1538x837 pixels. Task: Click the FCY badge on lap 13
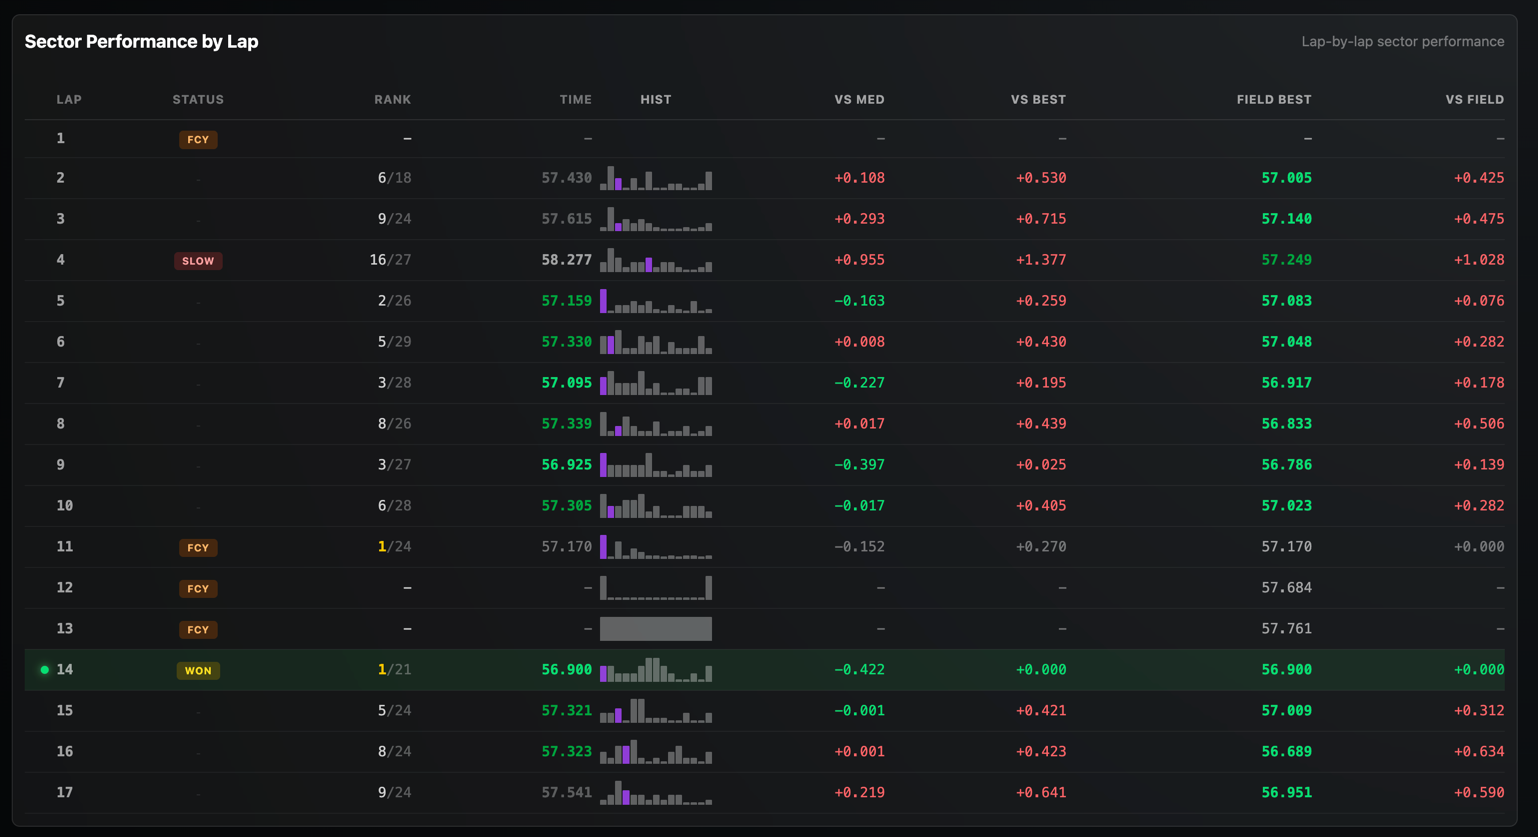click(x=198, y=630)
